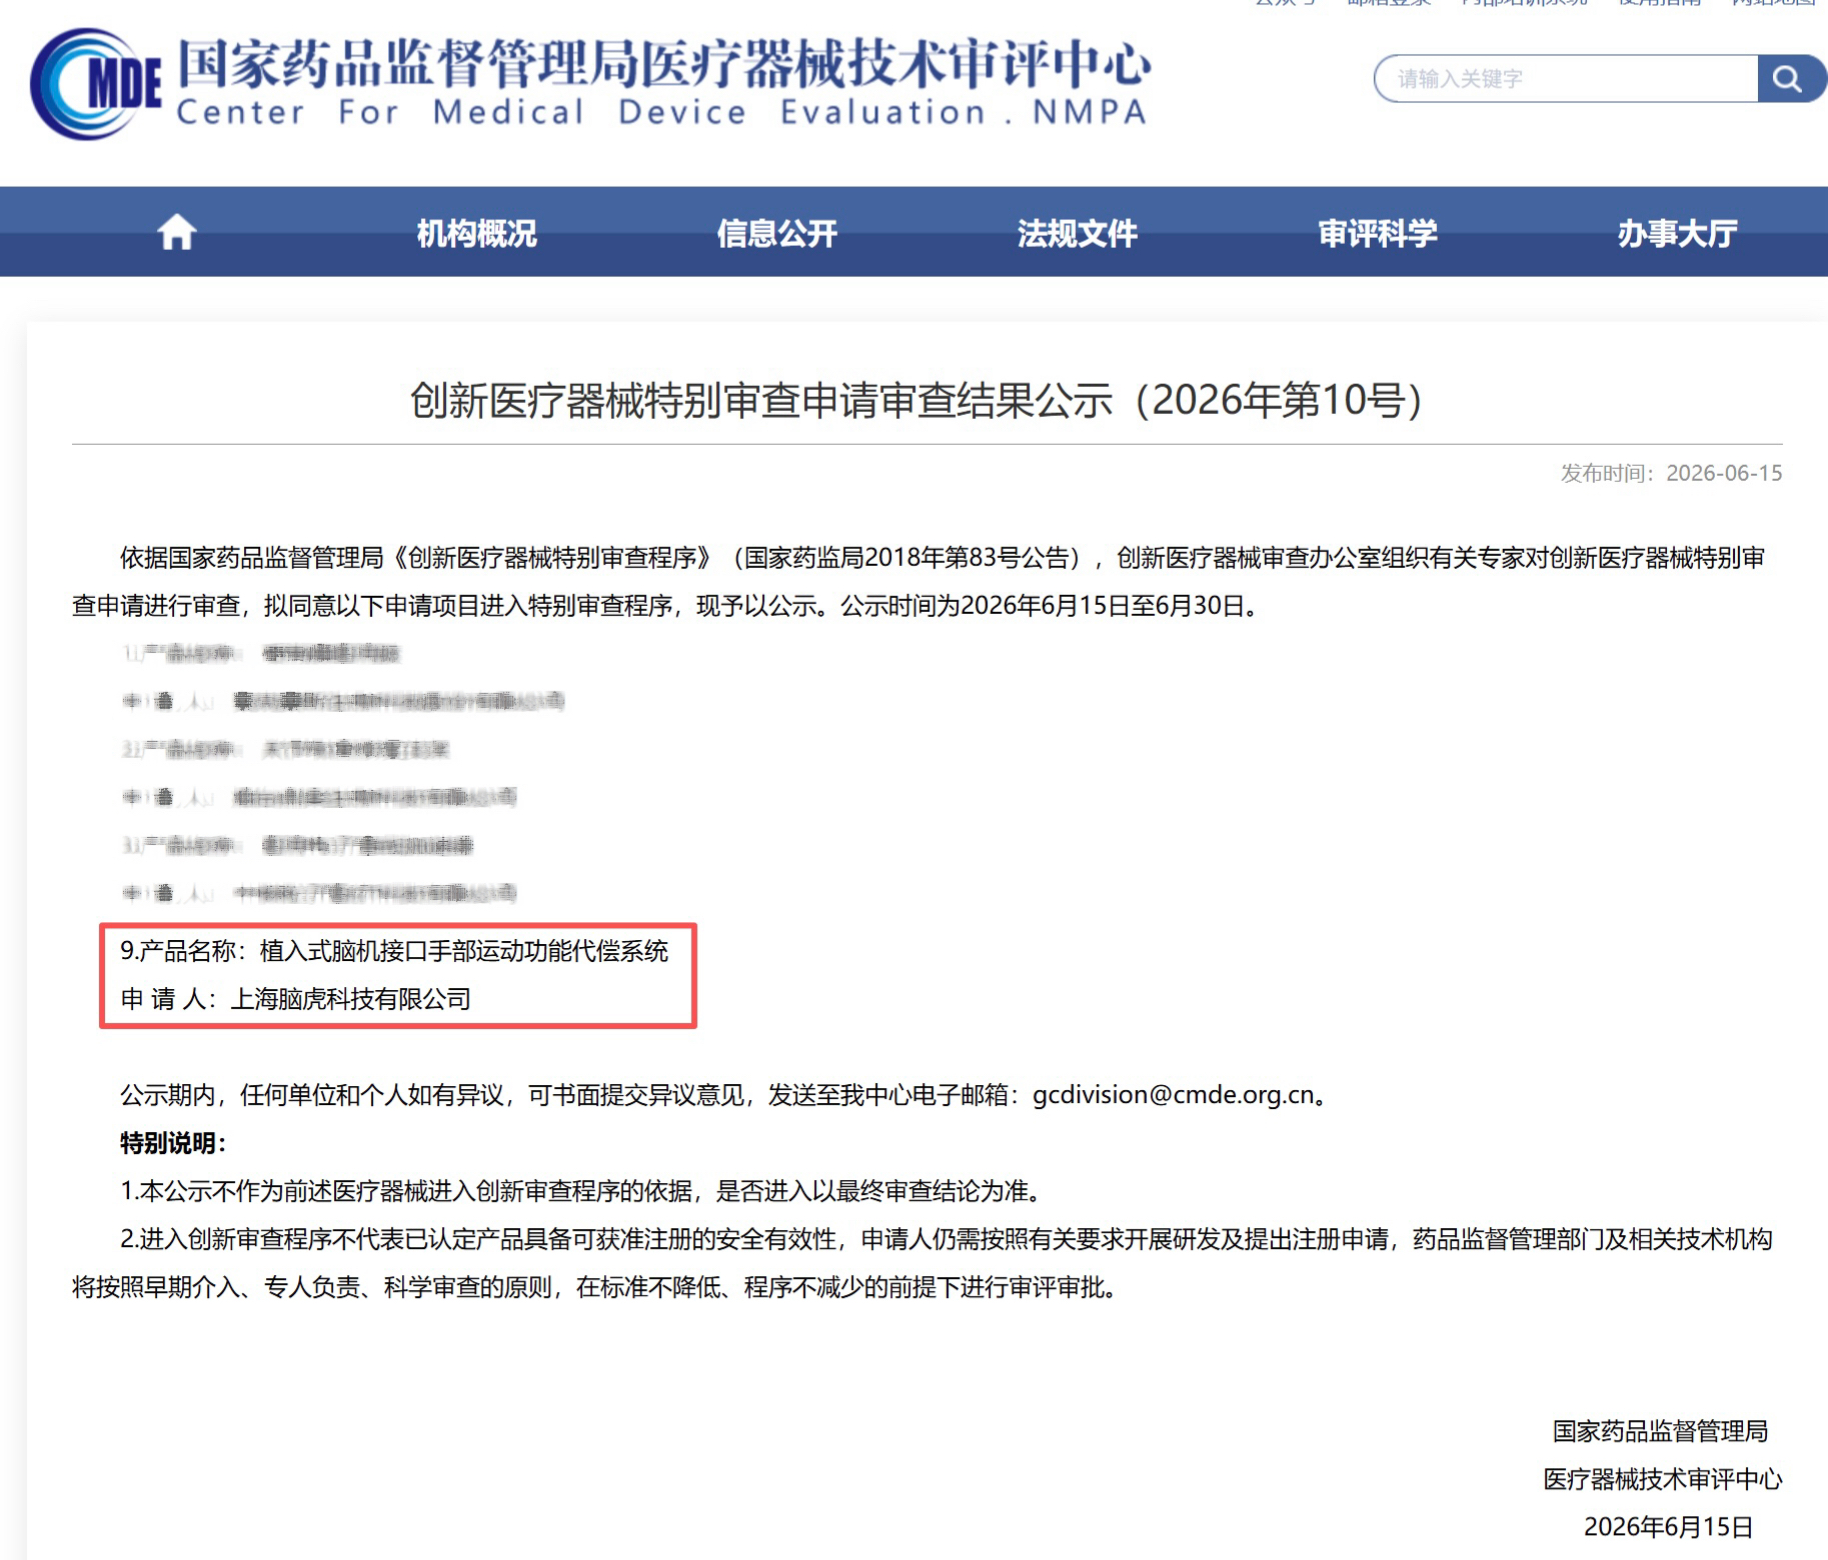Click the signature line 医疗器械技术审评中心

tap(1662, 1479)
